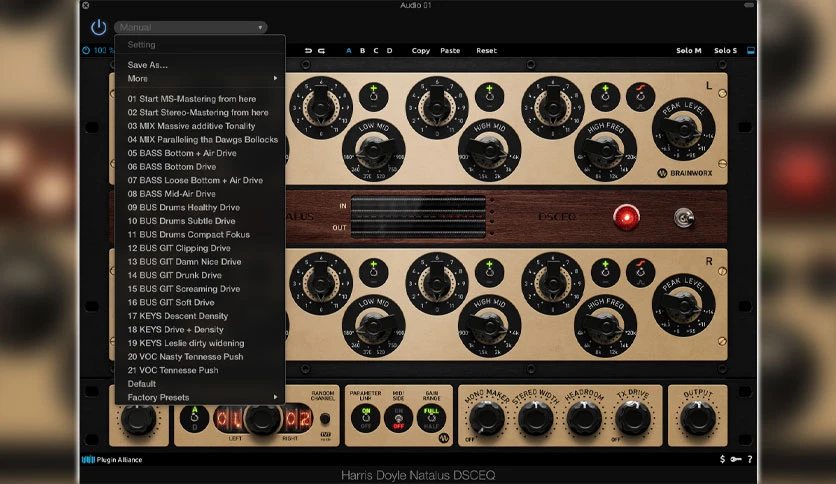Enable Solo S
The height and width of the screenshot is (484, 836).
point(725,51)
